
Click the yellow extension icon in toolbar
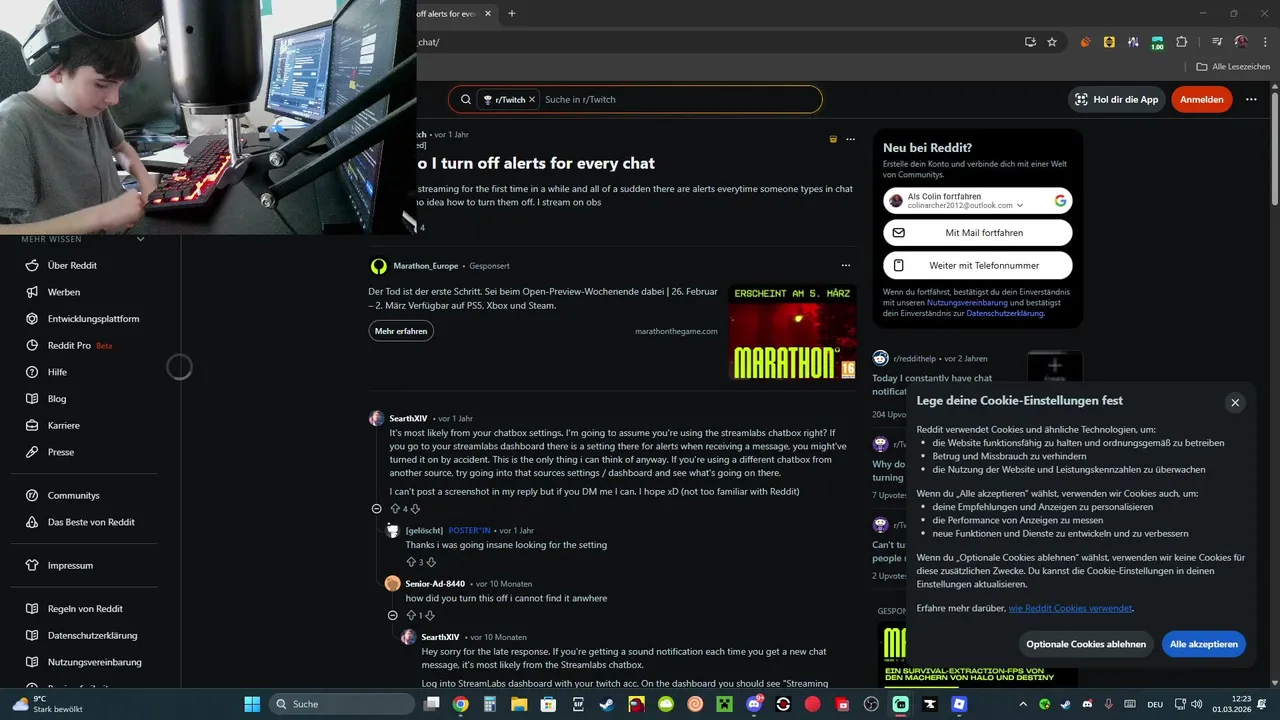[x=1109, y=42]
